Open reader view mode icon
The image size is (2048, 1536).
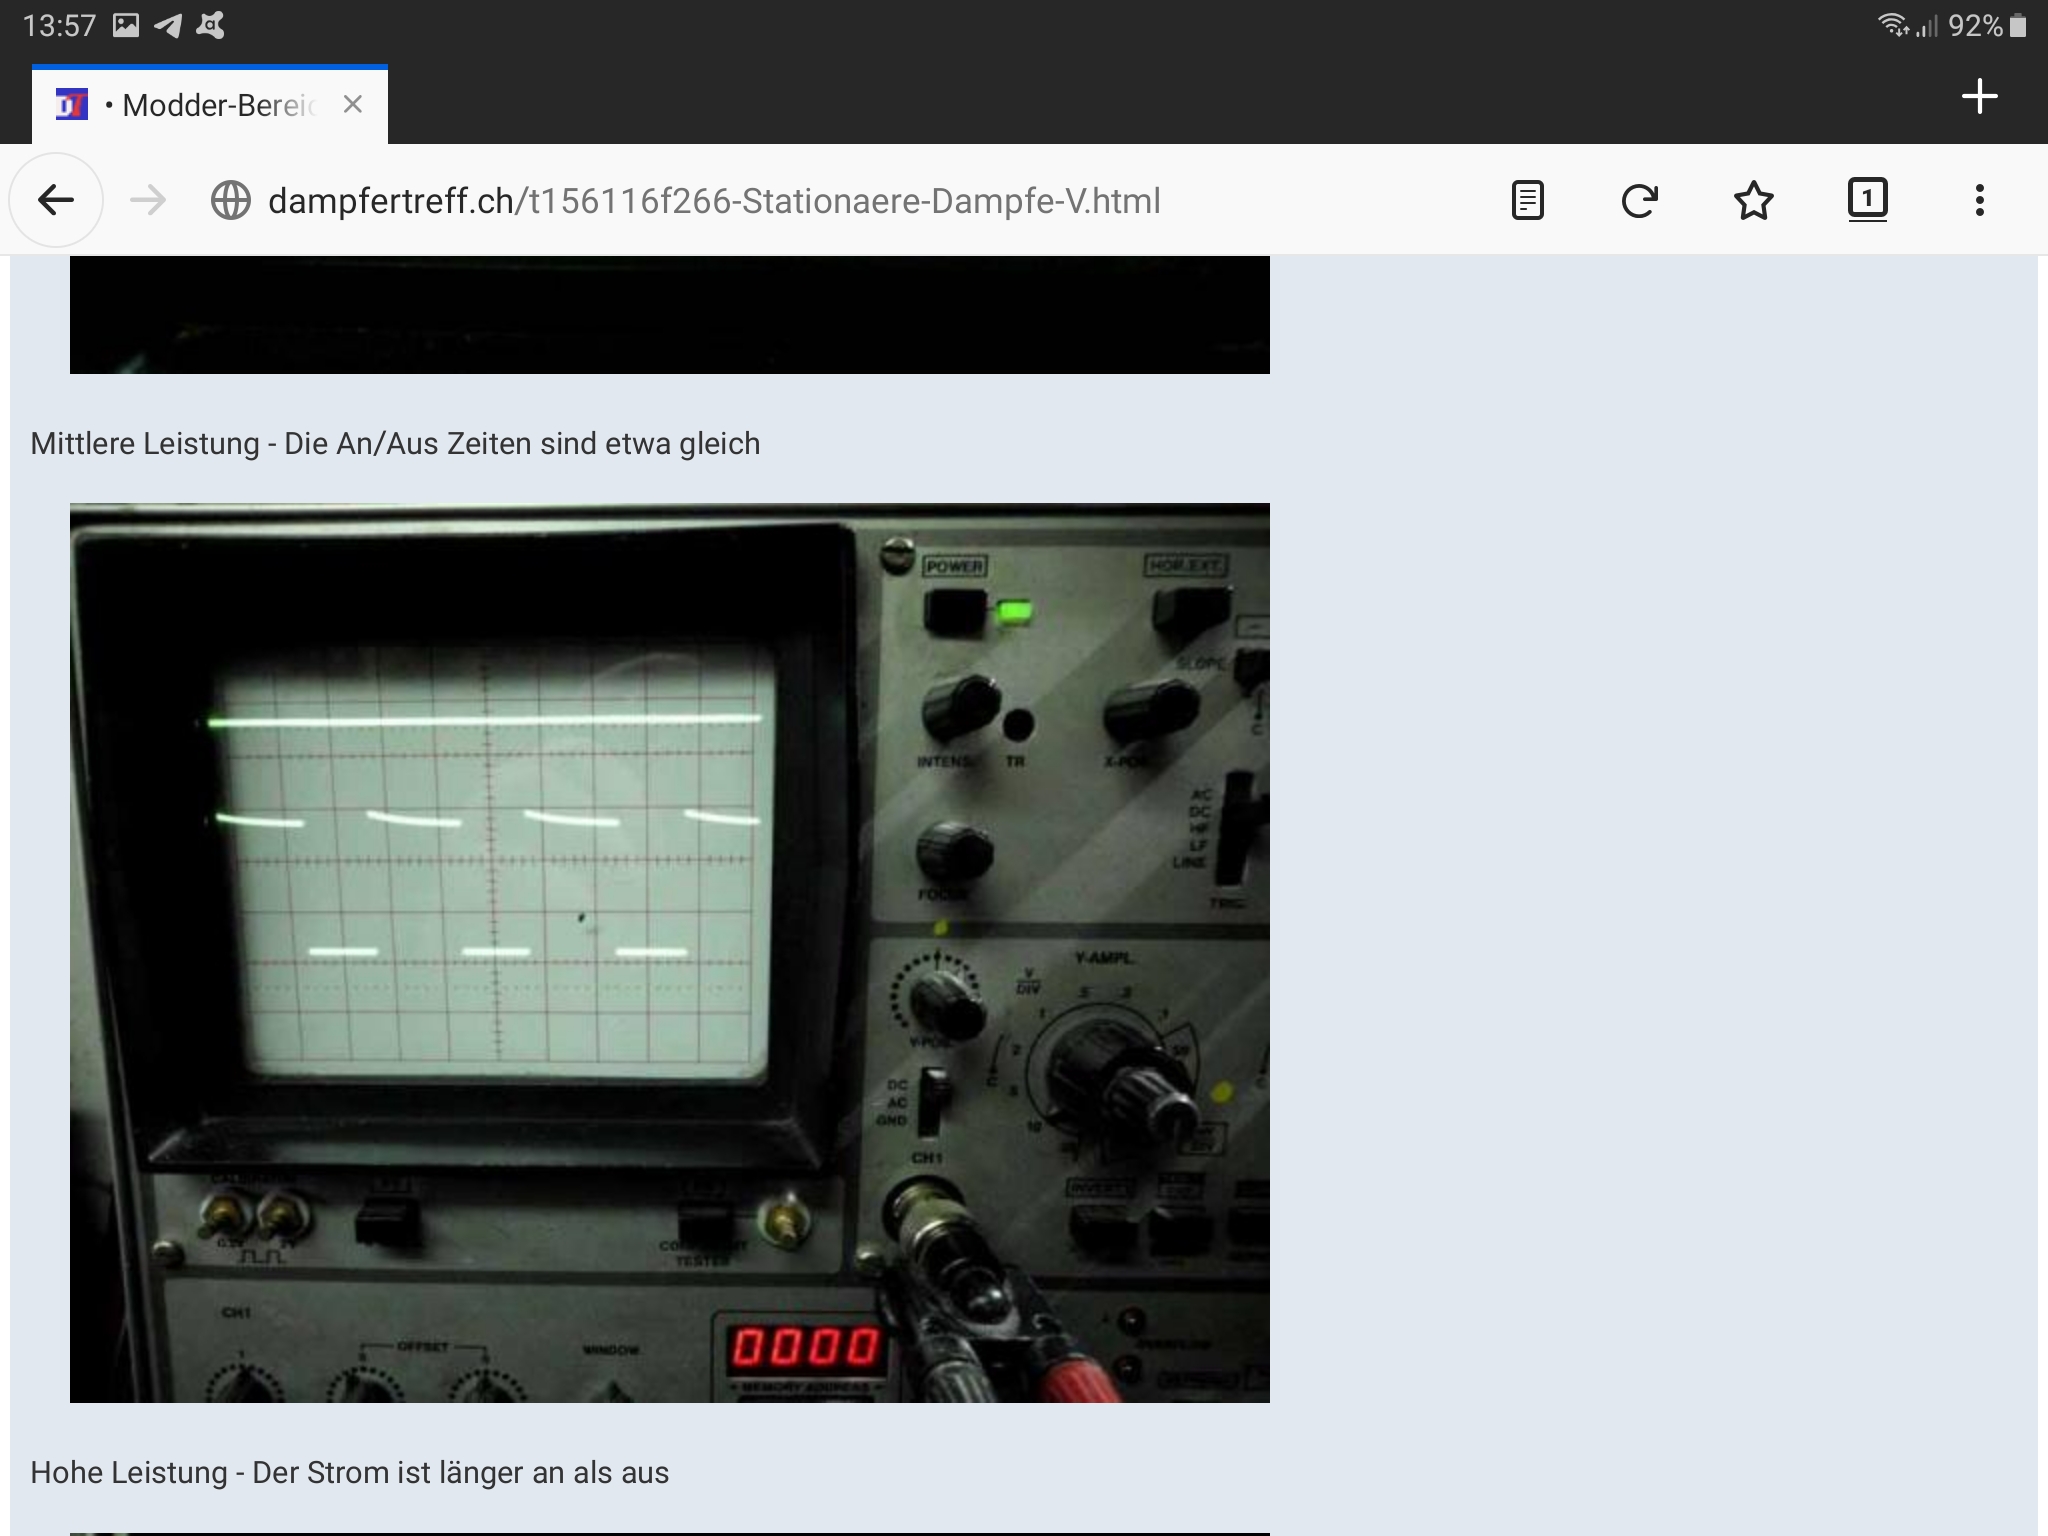pos(1527,201)
